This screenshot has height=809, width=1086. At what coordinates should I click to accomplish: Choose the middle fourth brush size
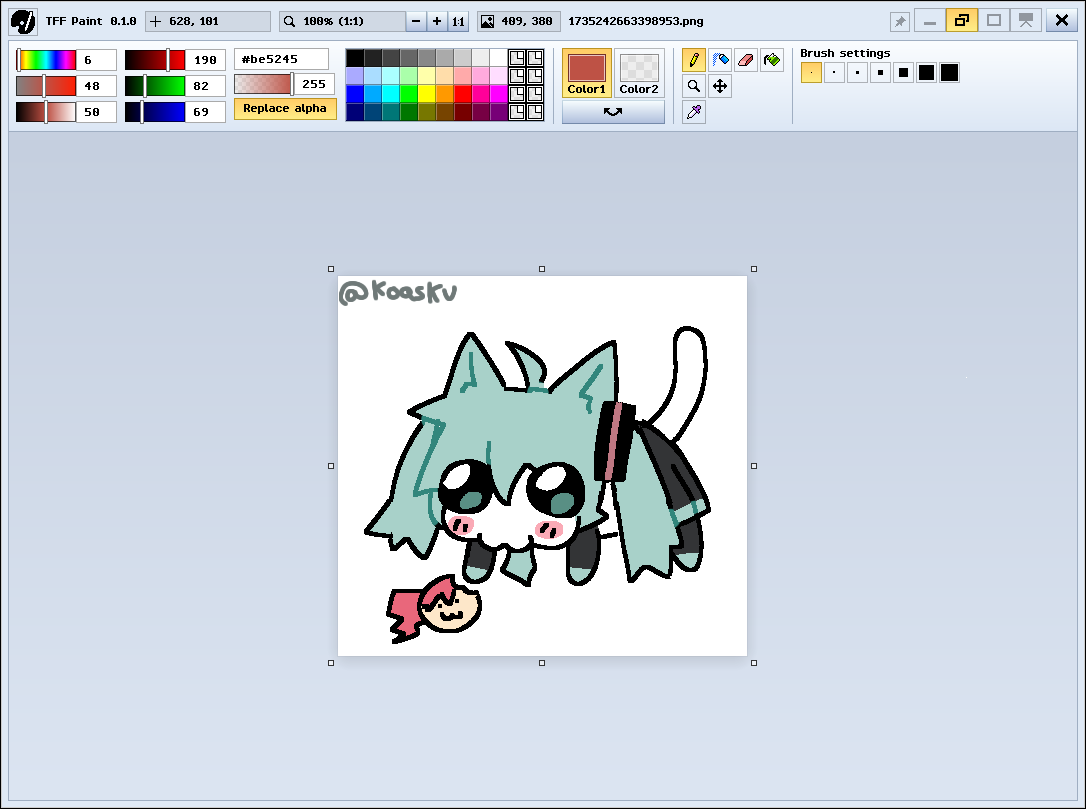point(880,73)
